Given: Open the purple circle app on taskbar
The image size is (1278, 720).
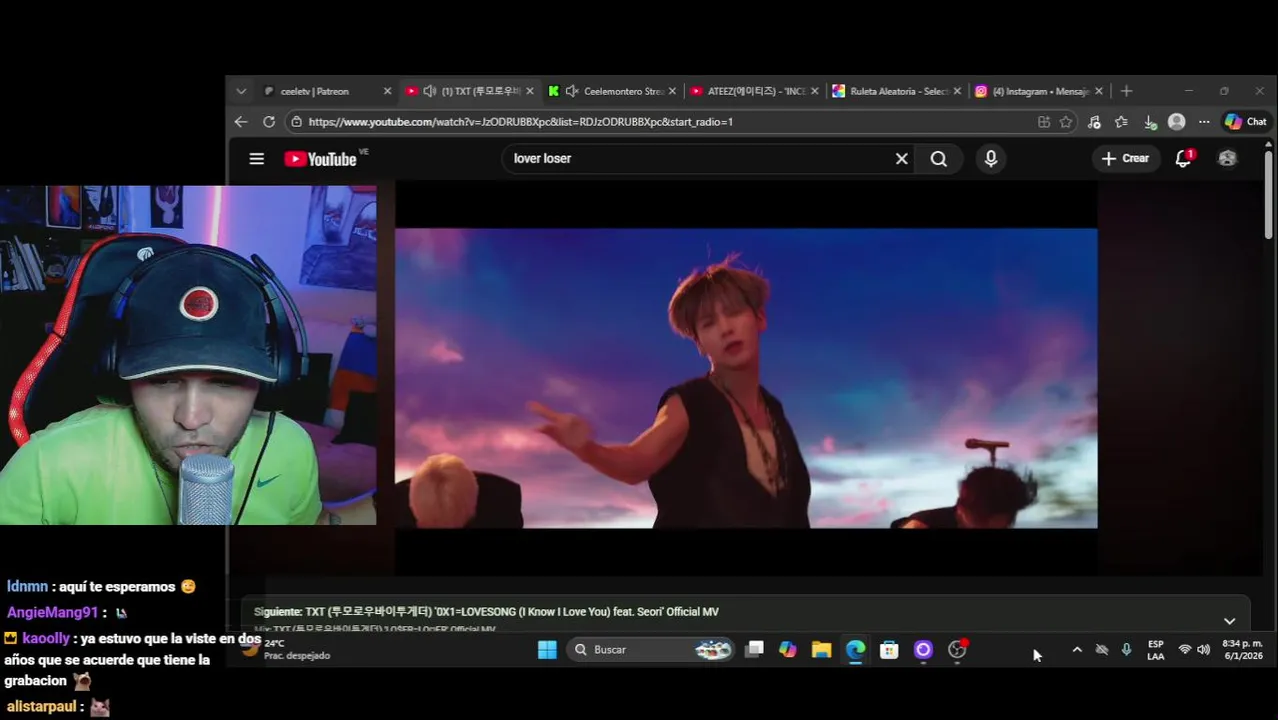Looking at the screenshot, I should pyautogui.click(x=923, y=650).
